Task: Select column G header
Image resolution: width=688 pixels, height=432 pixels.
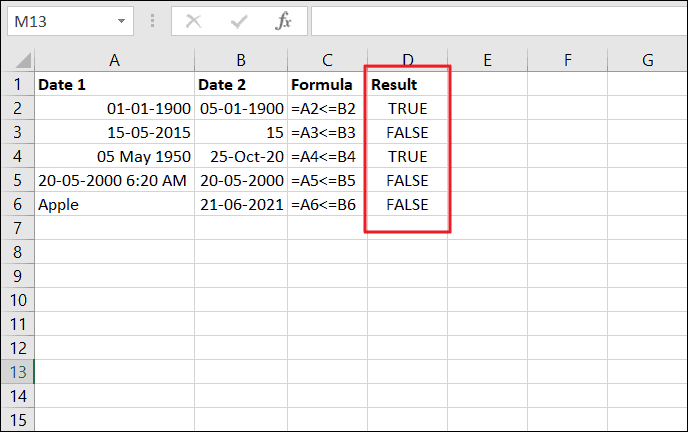Action: [647, 61]
